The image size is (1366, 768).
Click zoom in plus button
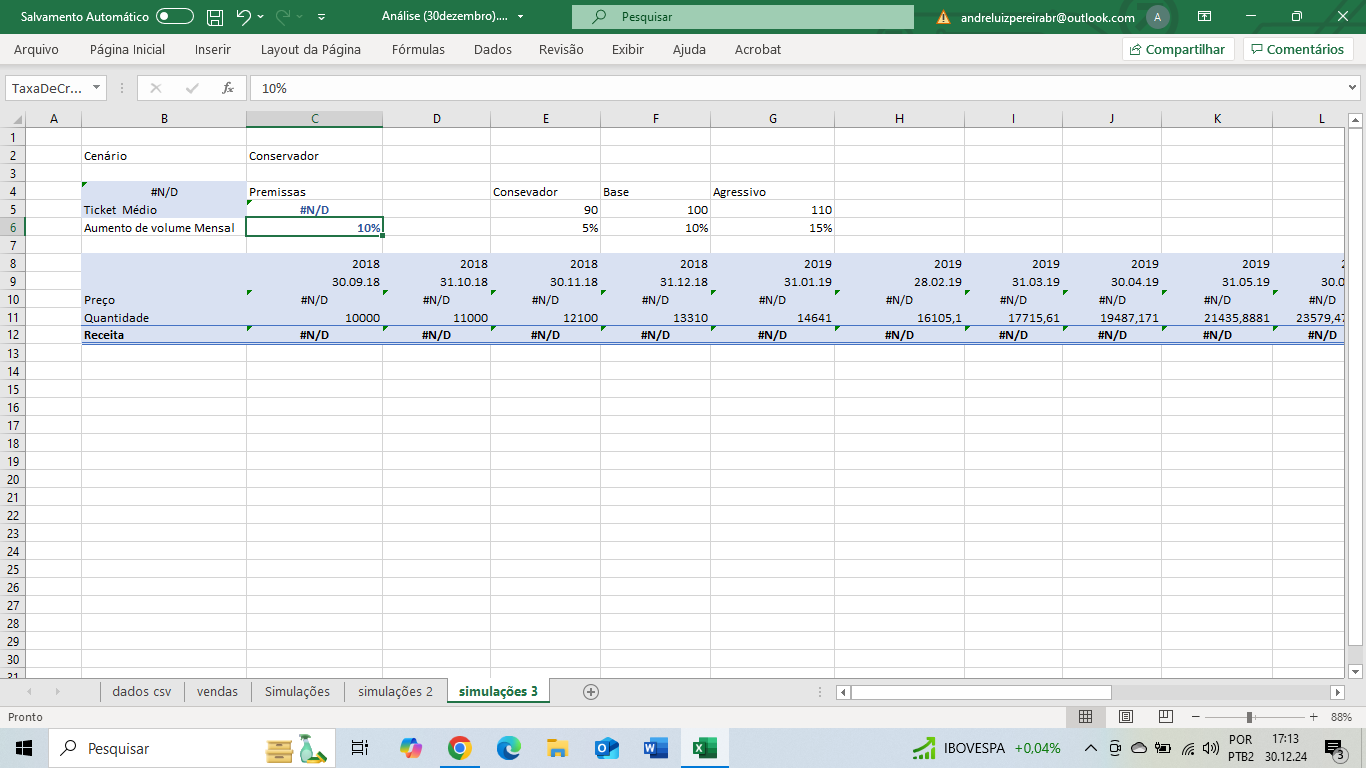(1313, 717)
